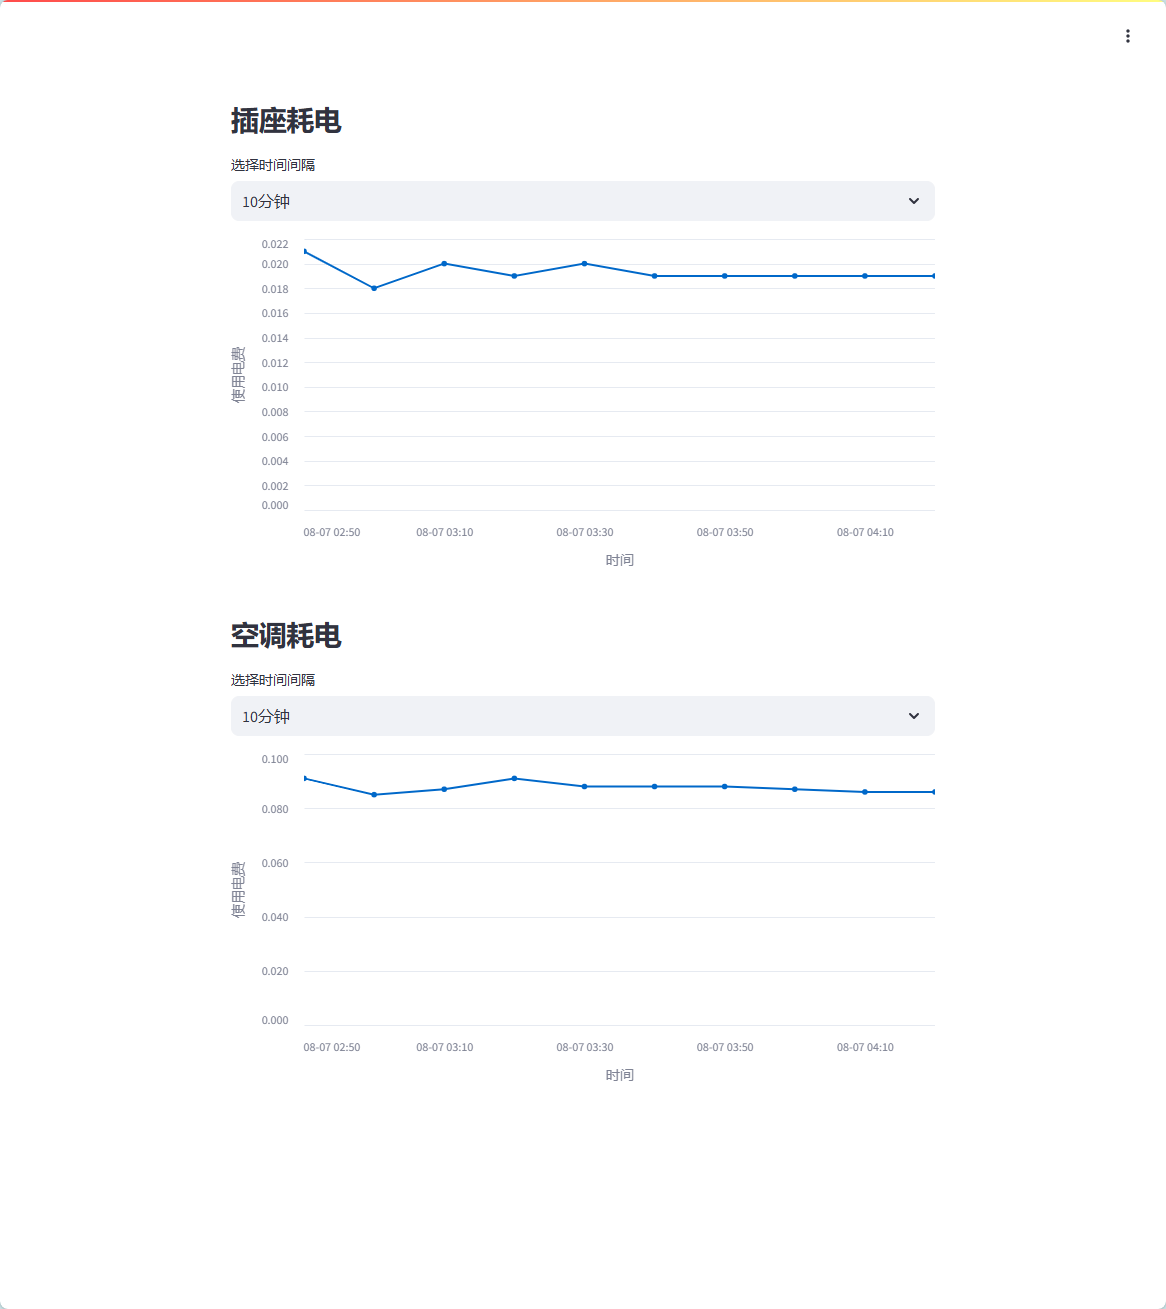This screenshot has height=1309, width=1166.
Task: Open the three-dot main menu
Action: tap(1127, 36)
